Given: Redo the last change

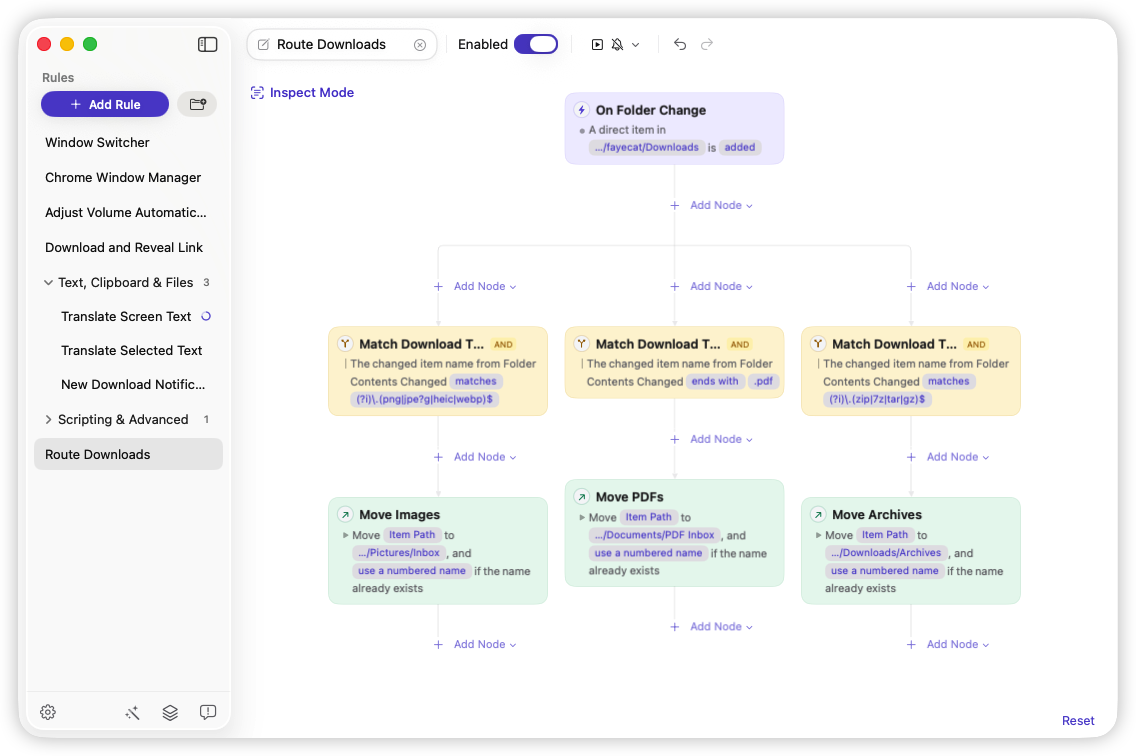Looking at the screenshot, I should click(707, 44).
